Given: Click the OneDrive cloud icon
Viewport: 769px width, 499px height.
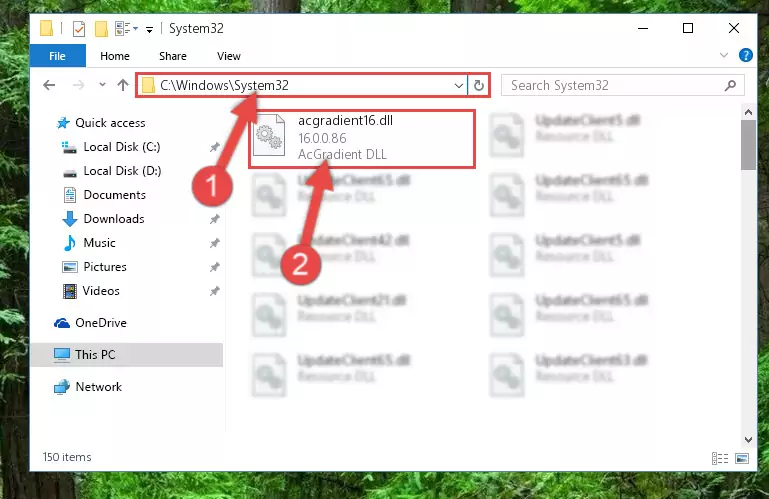Looking at the screenshot, I should click(x=62, y=323).
